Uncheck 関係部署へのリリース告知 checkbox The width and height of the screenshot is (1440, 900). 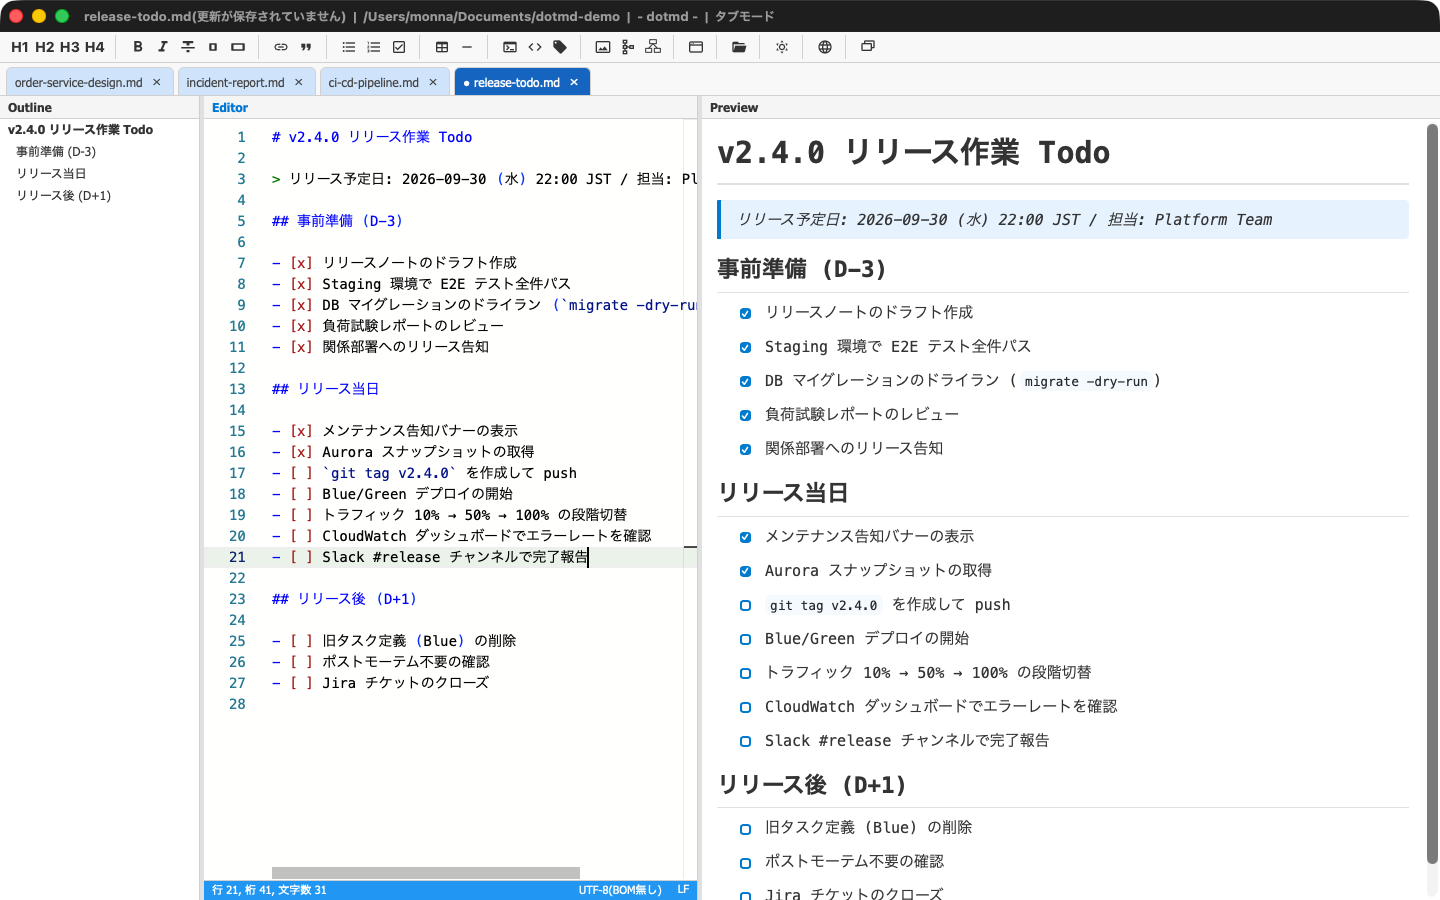745,449
